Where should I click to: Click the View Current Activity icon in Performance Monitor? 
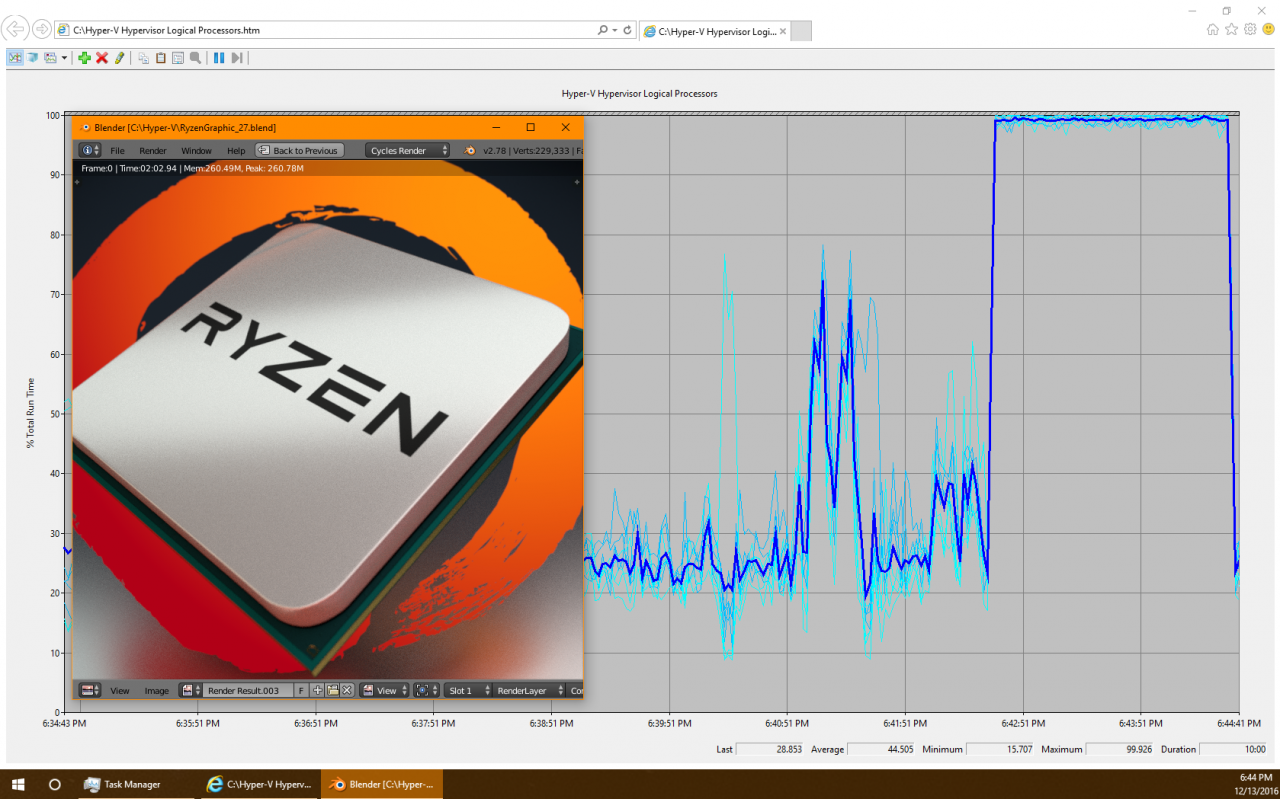click(15, 58)
